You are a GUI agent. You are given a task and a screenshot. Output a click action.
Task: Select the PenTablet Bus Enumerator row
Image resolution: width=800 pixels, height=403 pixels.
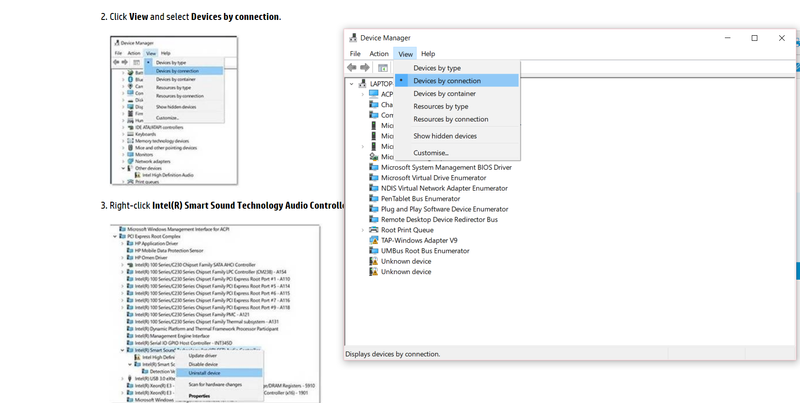coord(420,198)
